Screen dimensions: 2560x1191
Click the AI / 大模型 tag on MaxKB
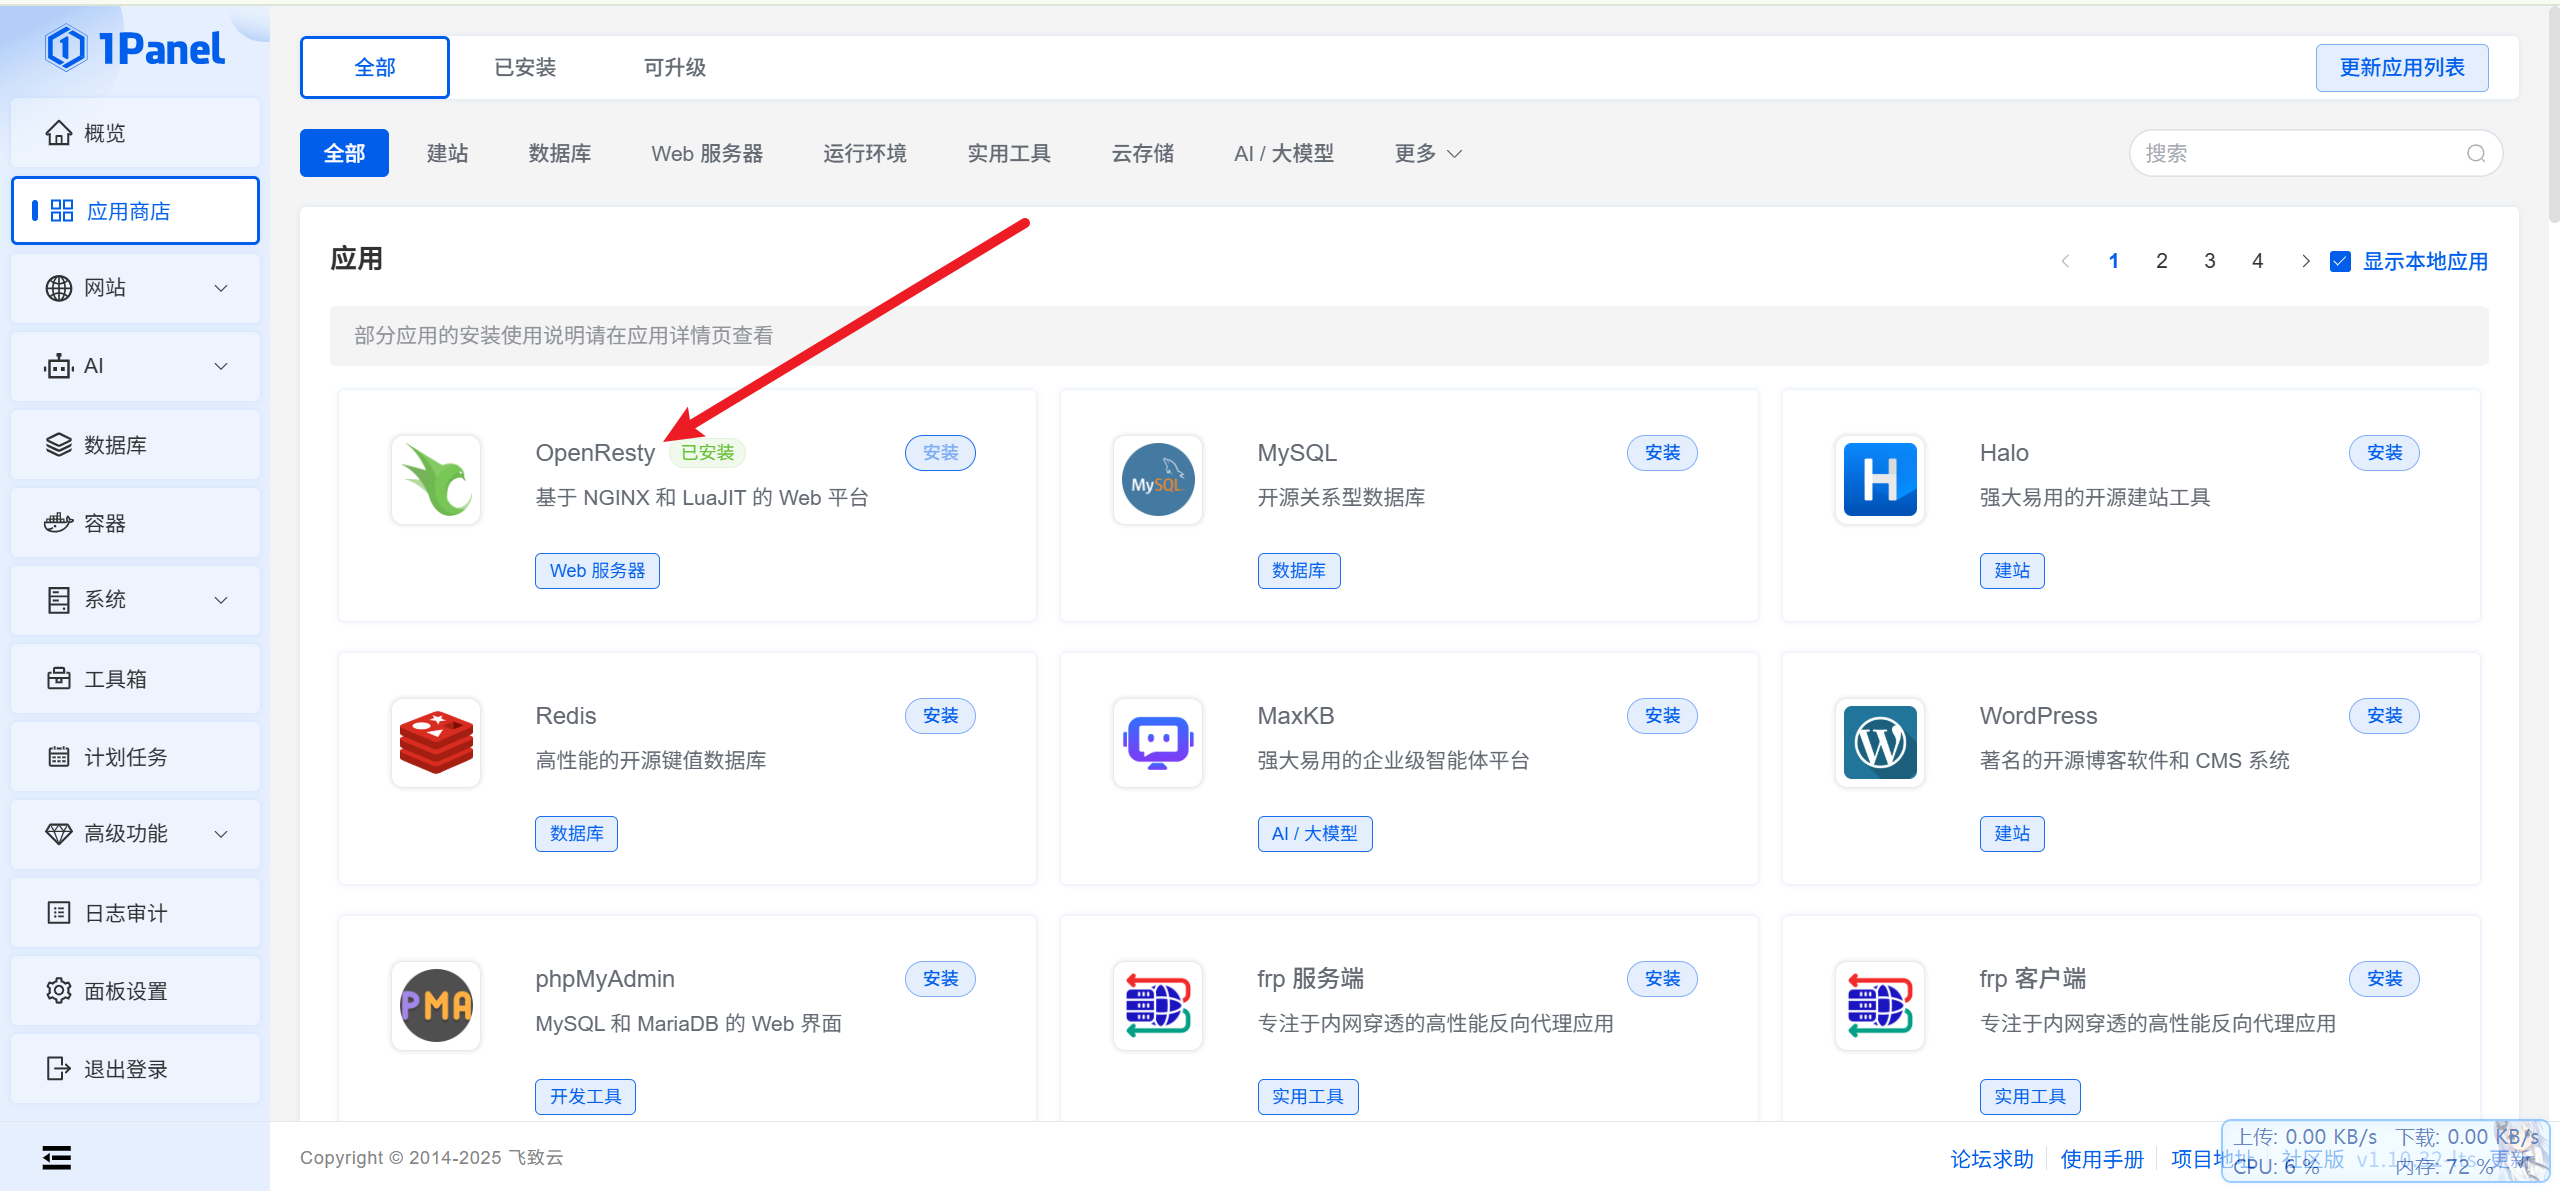(x=1314, y=834)
